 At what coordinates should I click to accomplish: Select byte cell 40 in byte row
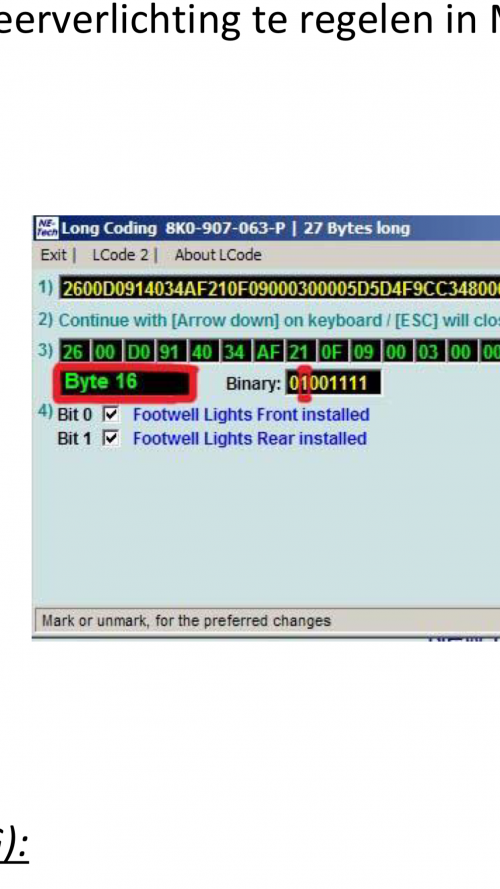click(201, 352)
